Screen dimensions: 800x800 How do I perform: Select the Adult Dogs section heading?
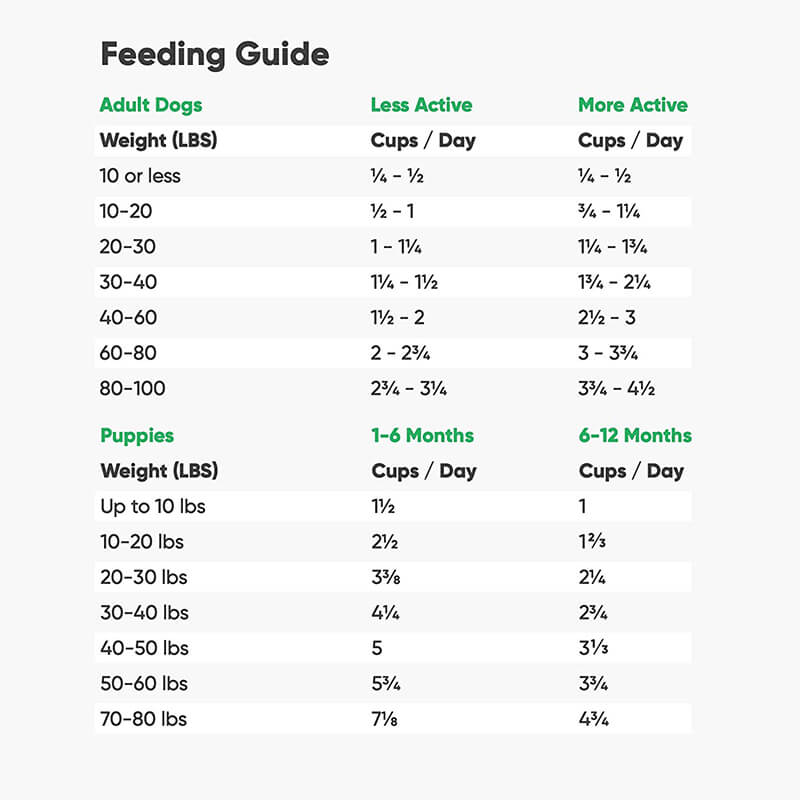(150, 105)
